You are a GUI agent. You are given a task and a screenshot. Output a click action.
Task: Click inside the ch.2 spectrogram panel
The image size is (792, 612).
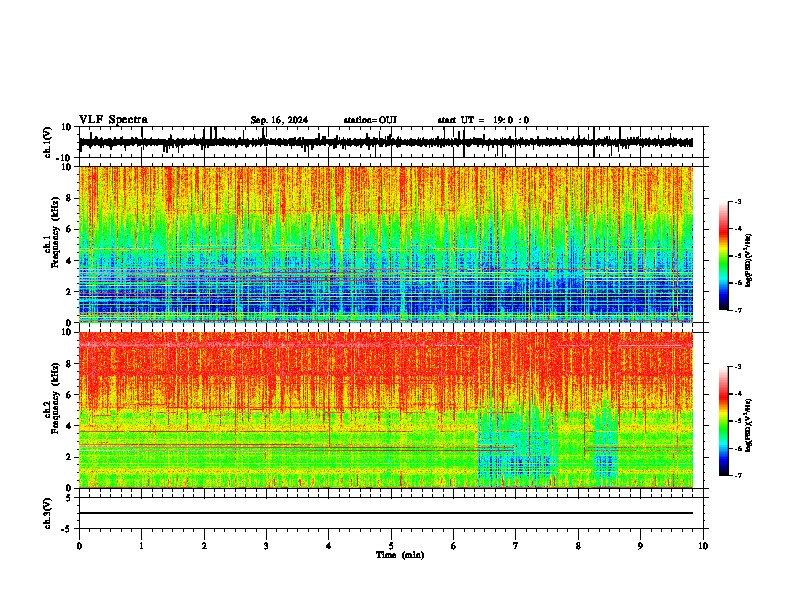[385, 410]
